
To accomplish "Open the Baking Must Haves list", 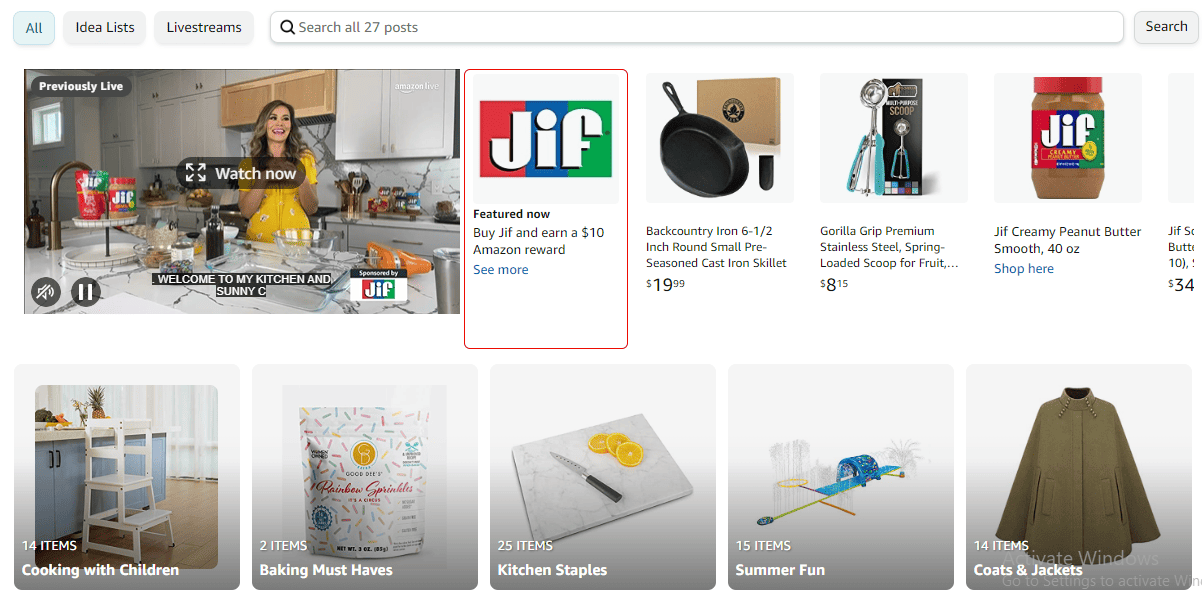I will 365,477.
